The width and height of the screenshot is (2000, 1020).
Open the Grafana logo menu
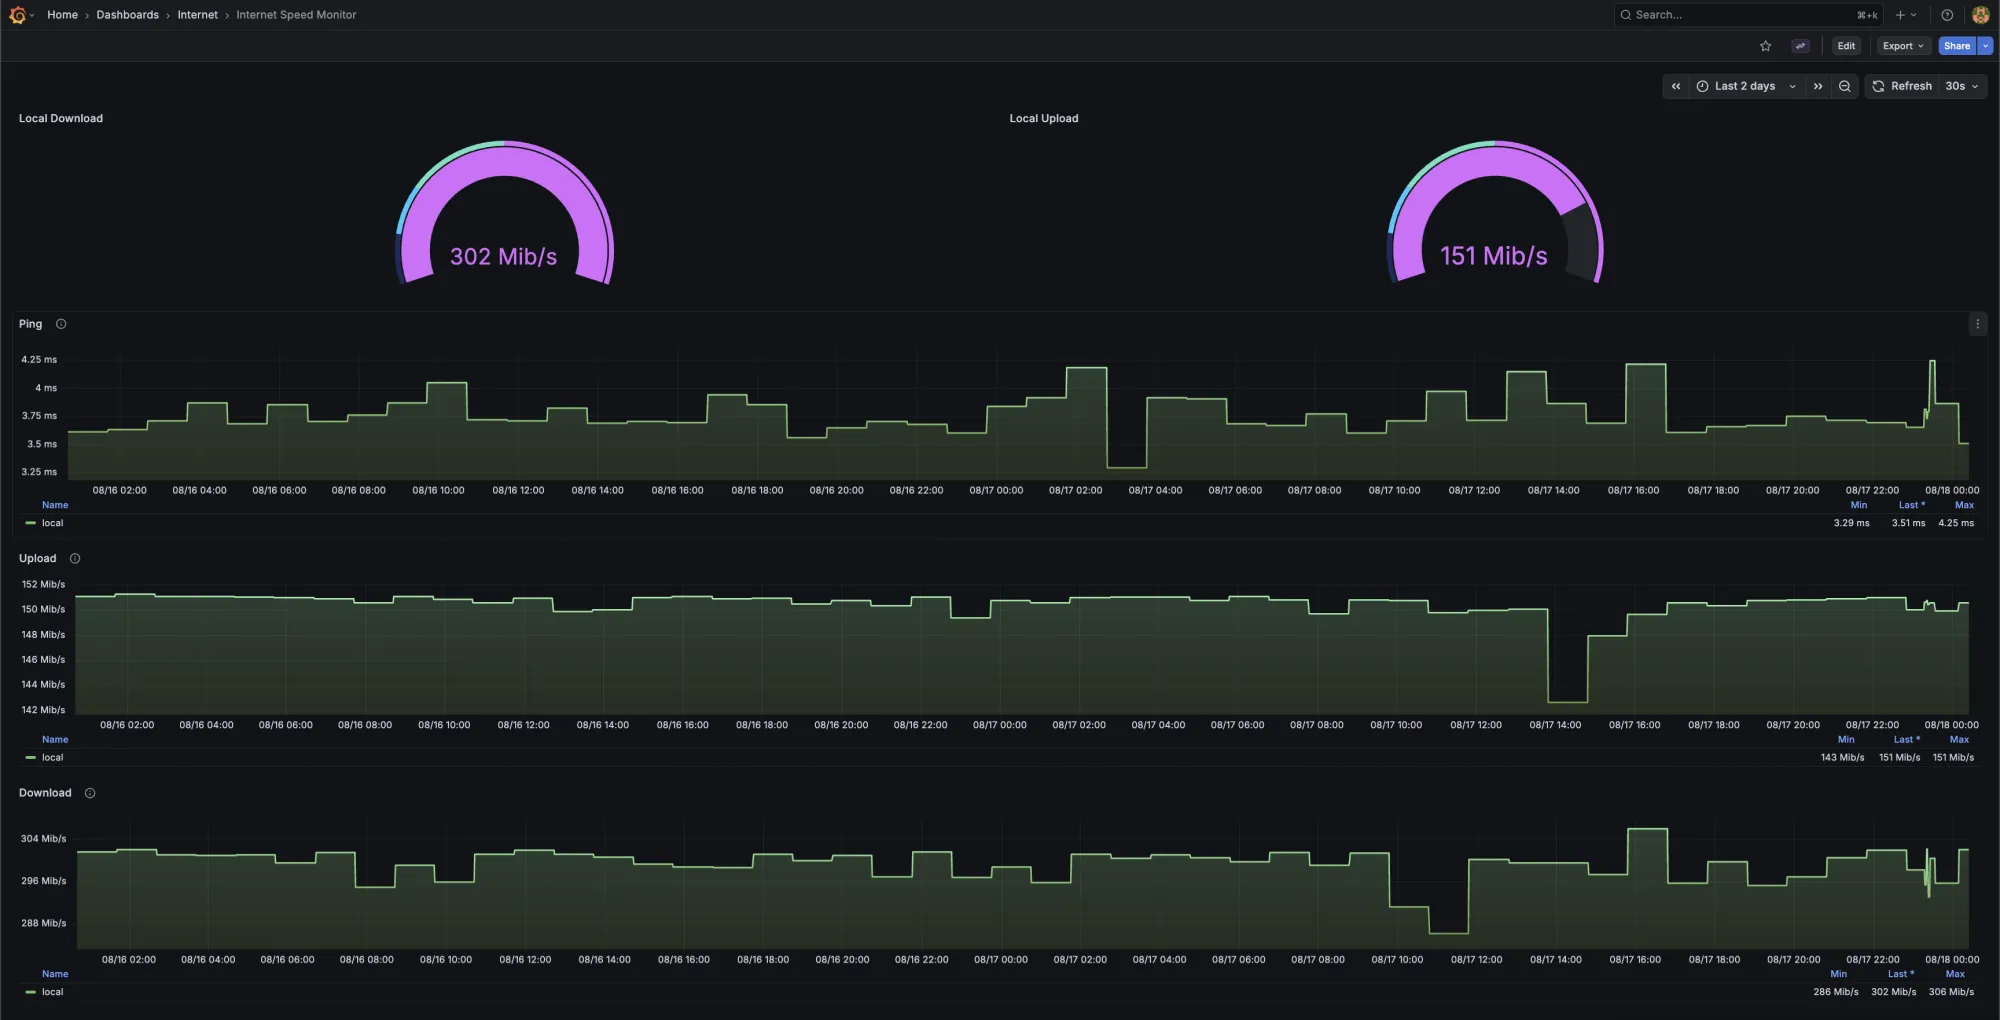coord(18,15)
